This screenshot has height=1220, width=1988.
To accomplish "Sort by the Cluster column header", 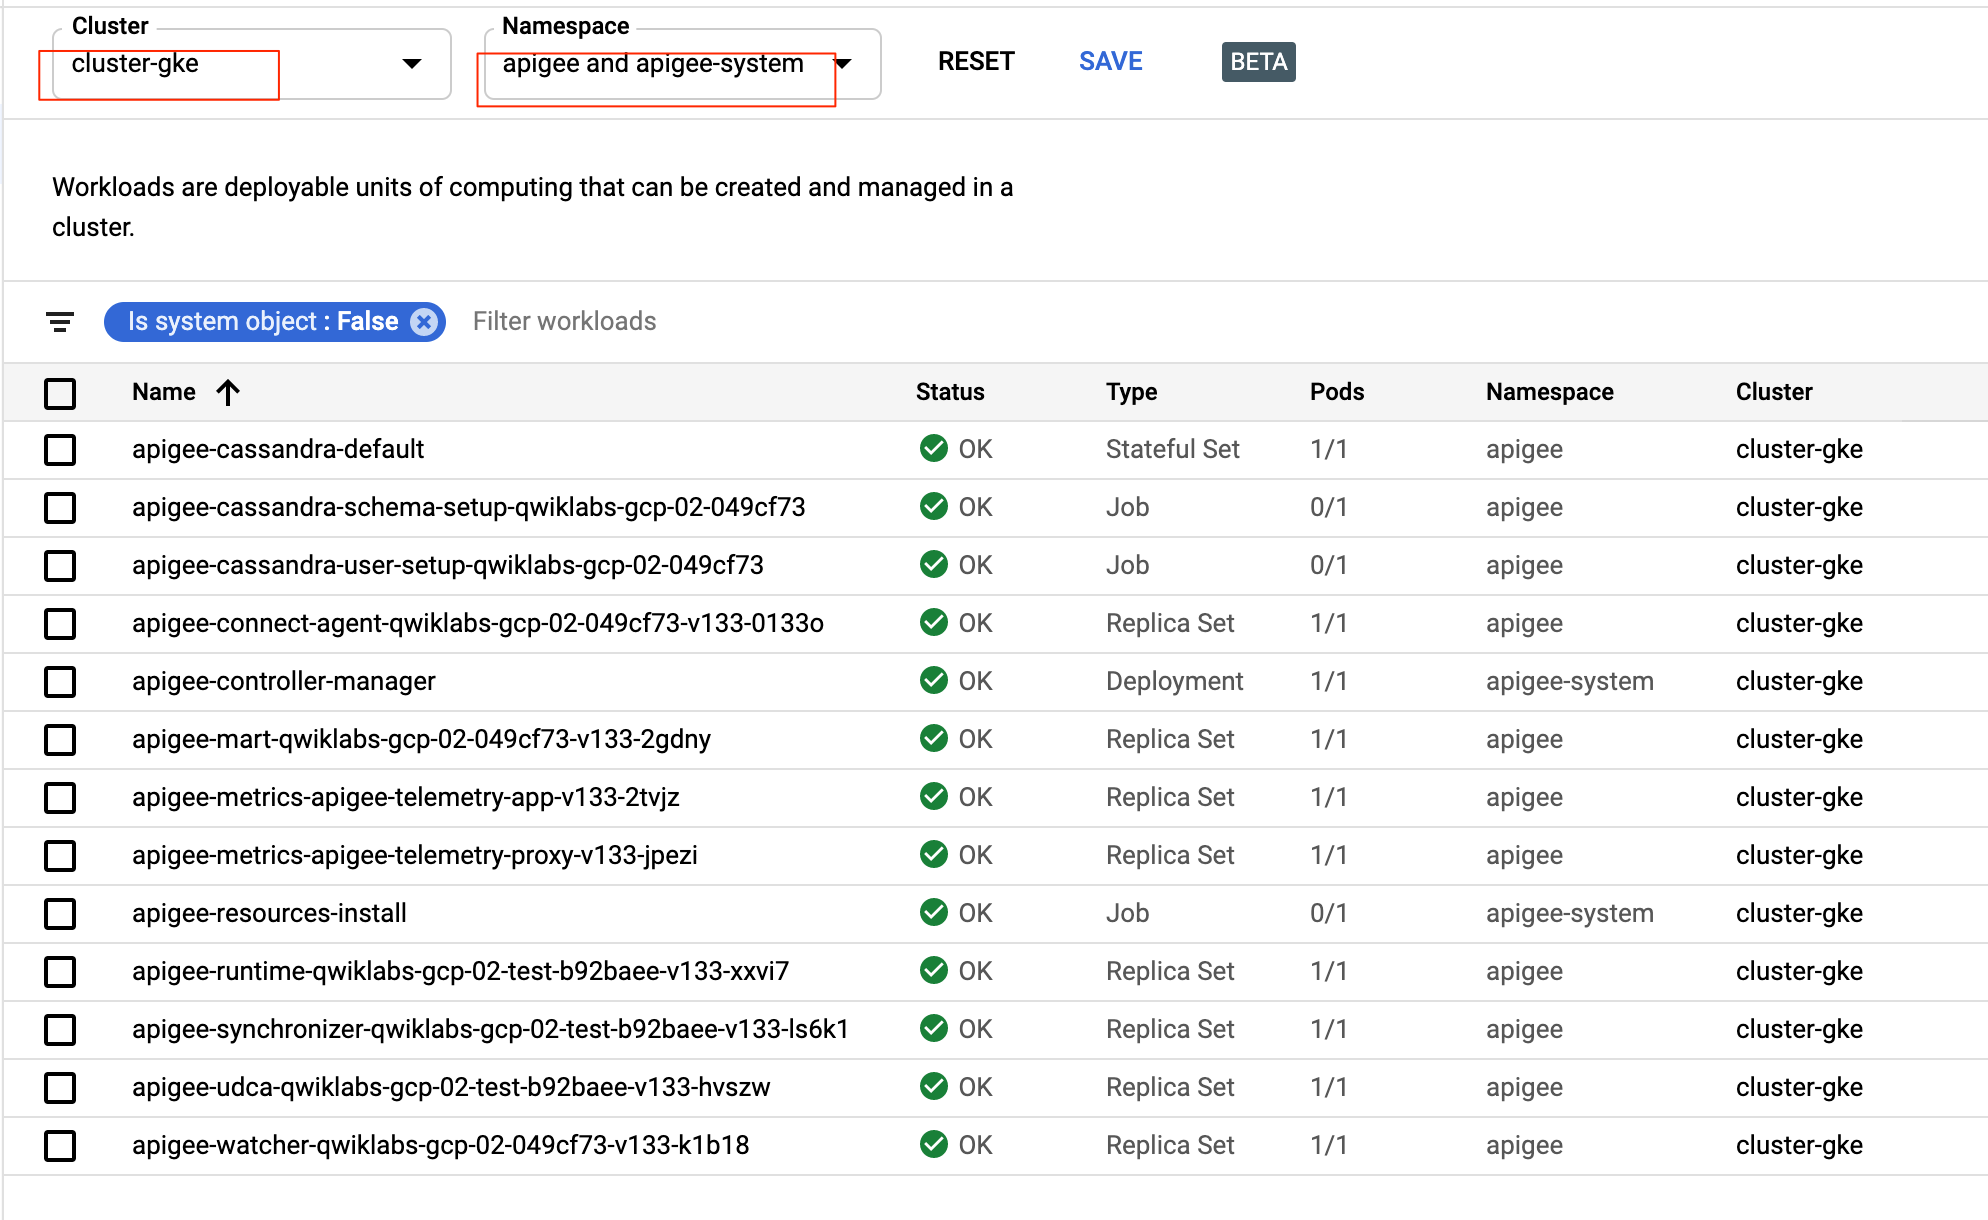I will [1774, 392].
